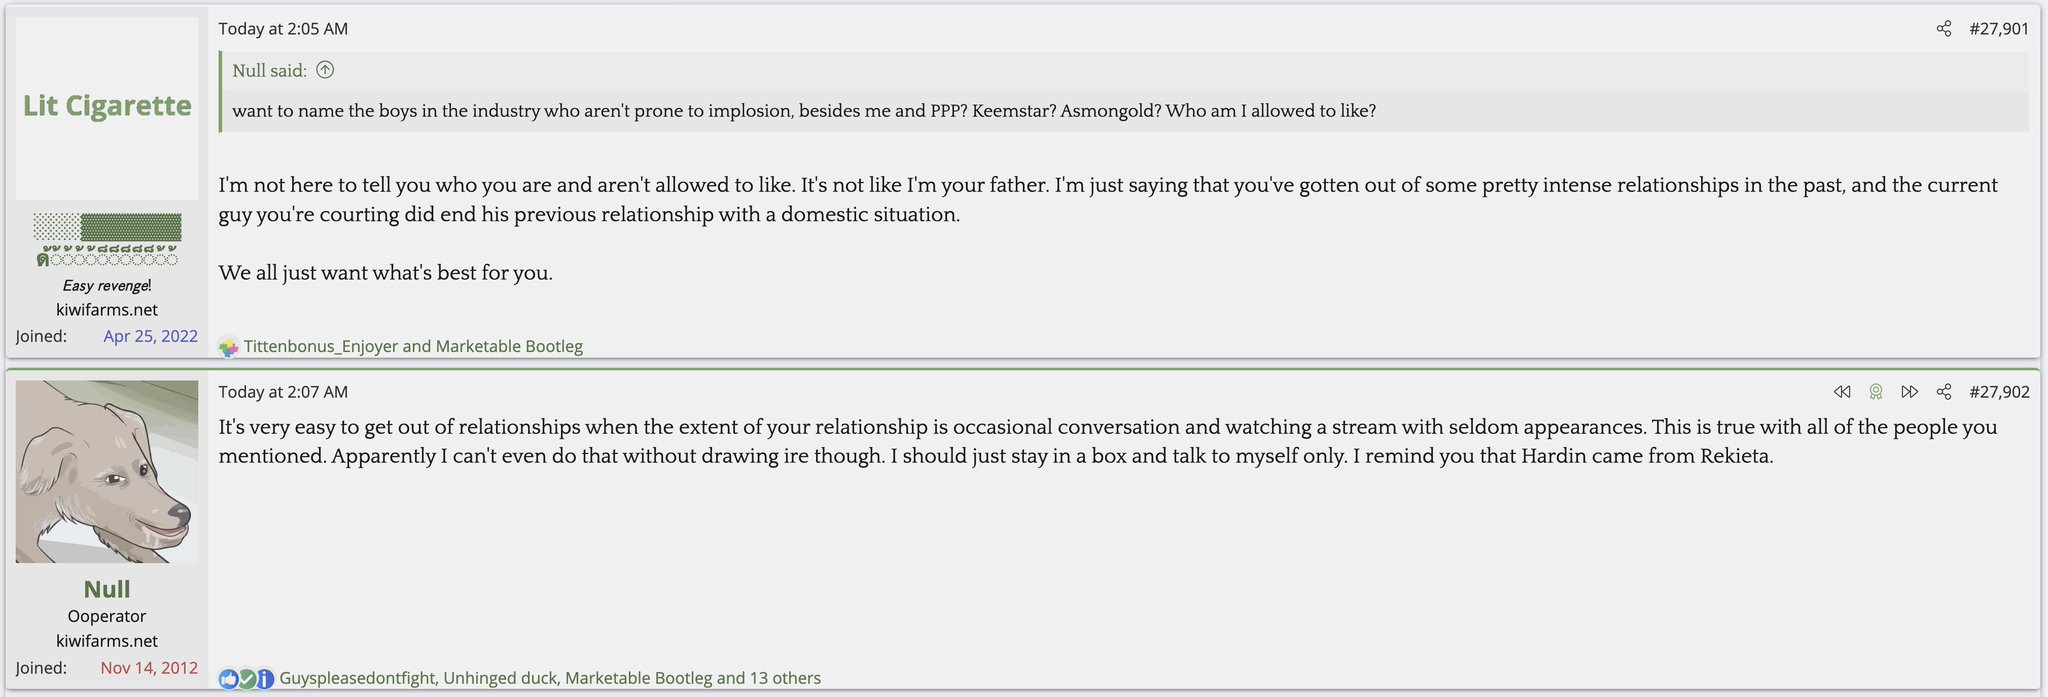Click share icon on post #27,902
Viewport: 2048px width, 697px height.
1943,392
